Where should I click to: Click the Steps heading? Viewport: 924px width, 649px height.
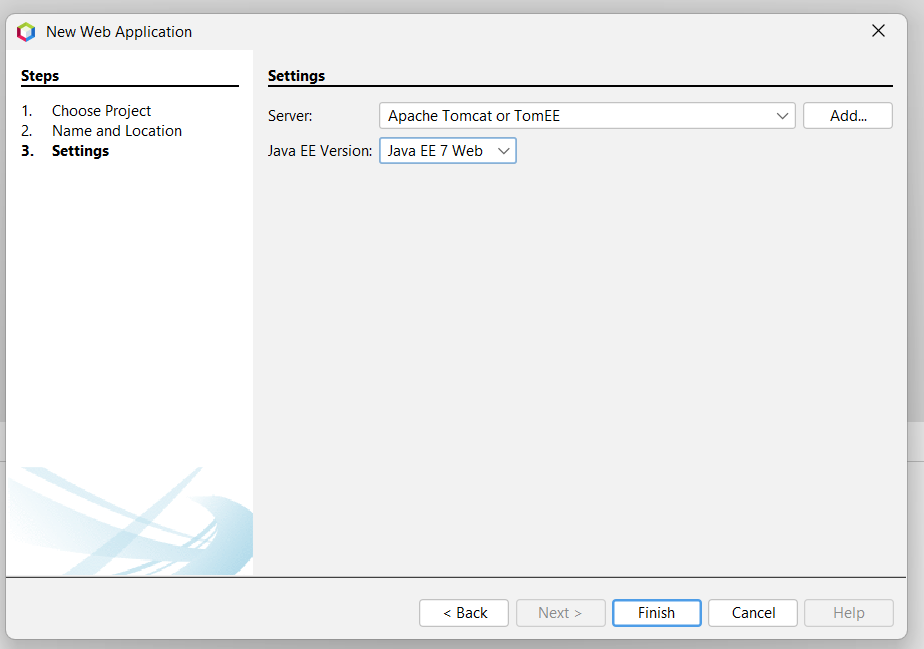(40, 76)
